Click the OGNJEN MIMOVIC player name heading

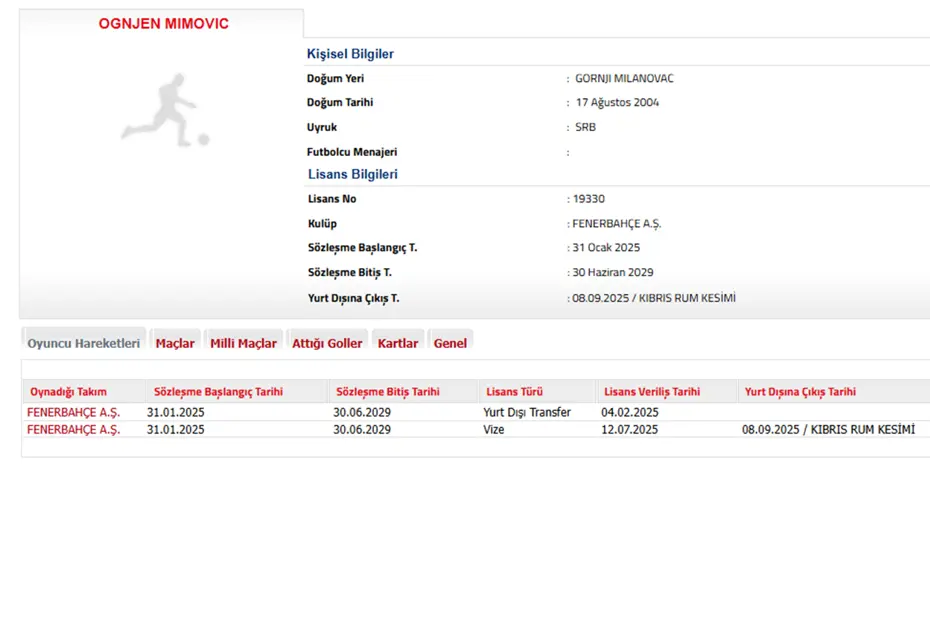point(164,24)
